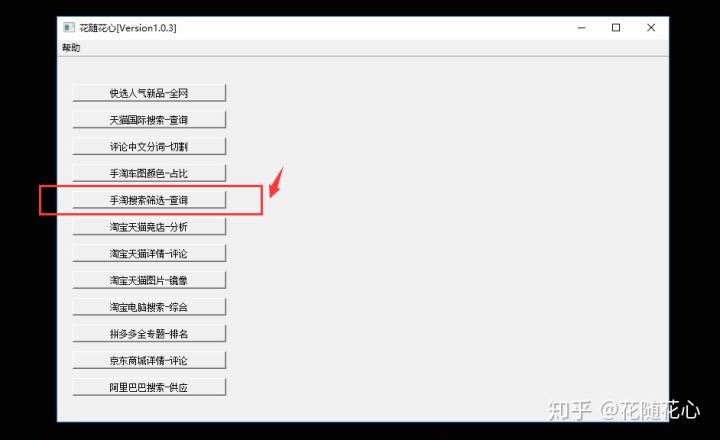
Task: Start 淘宝天猫详情-评论 function
Action: click(149, 254)
